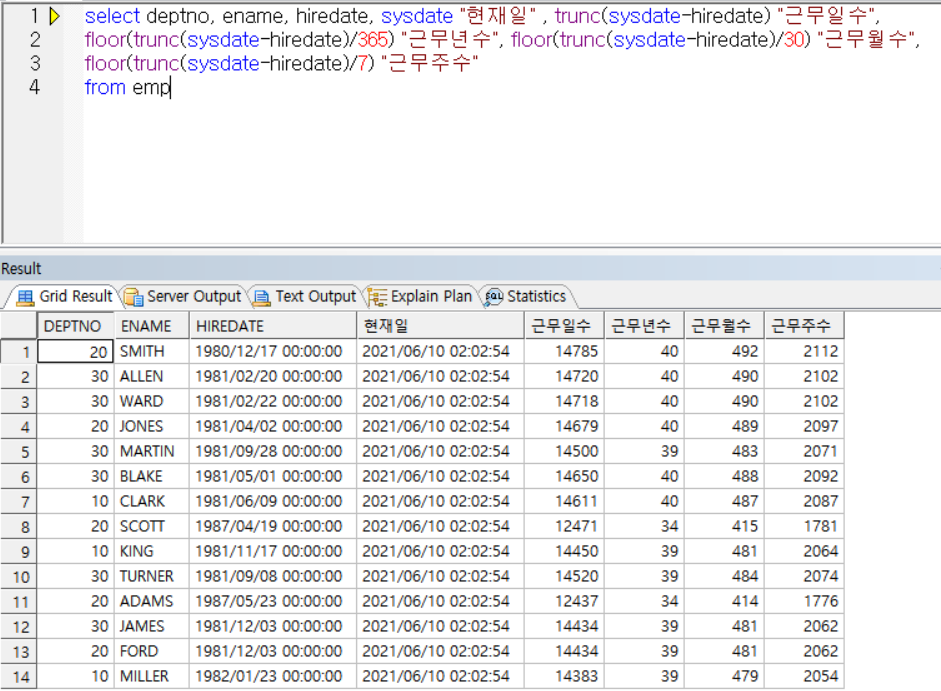Click the 근무일수 column header
Screen dimensions: 941x691
pos(565,326)
